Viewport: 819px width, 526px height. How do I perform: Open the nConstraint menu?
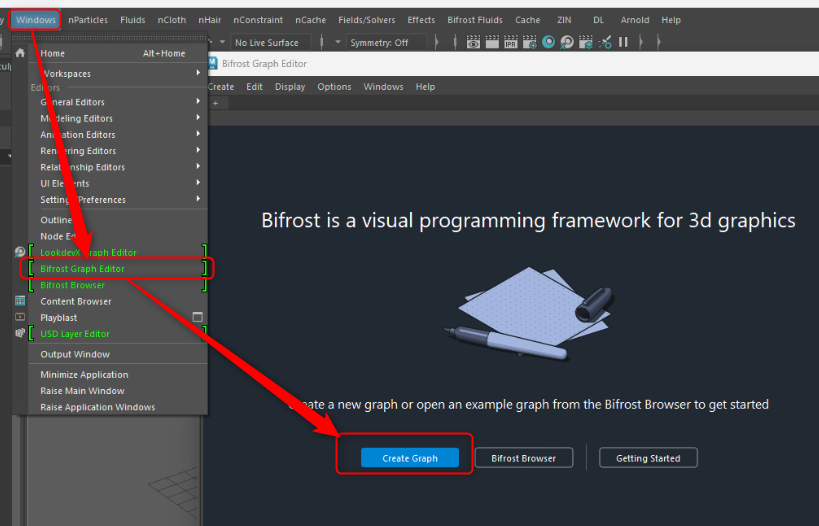(258, 20)
